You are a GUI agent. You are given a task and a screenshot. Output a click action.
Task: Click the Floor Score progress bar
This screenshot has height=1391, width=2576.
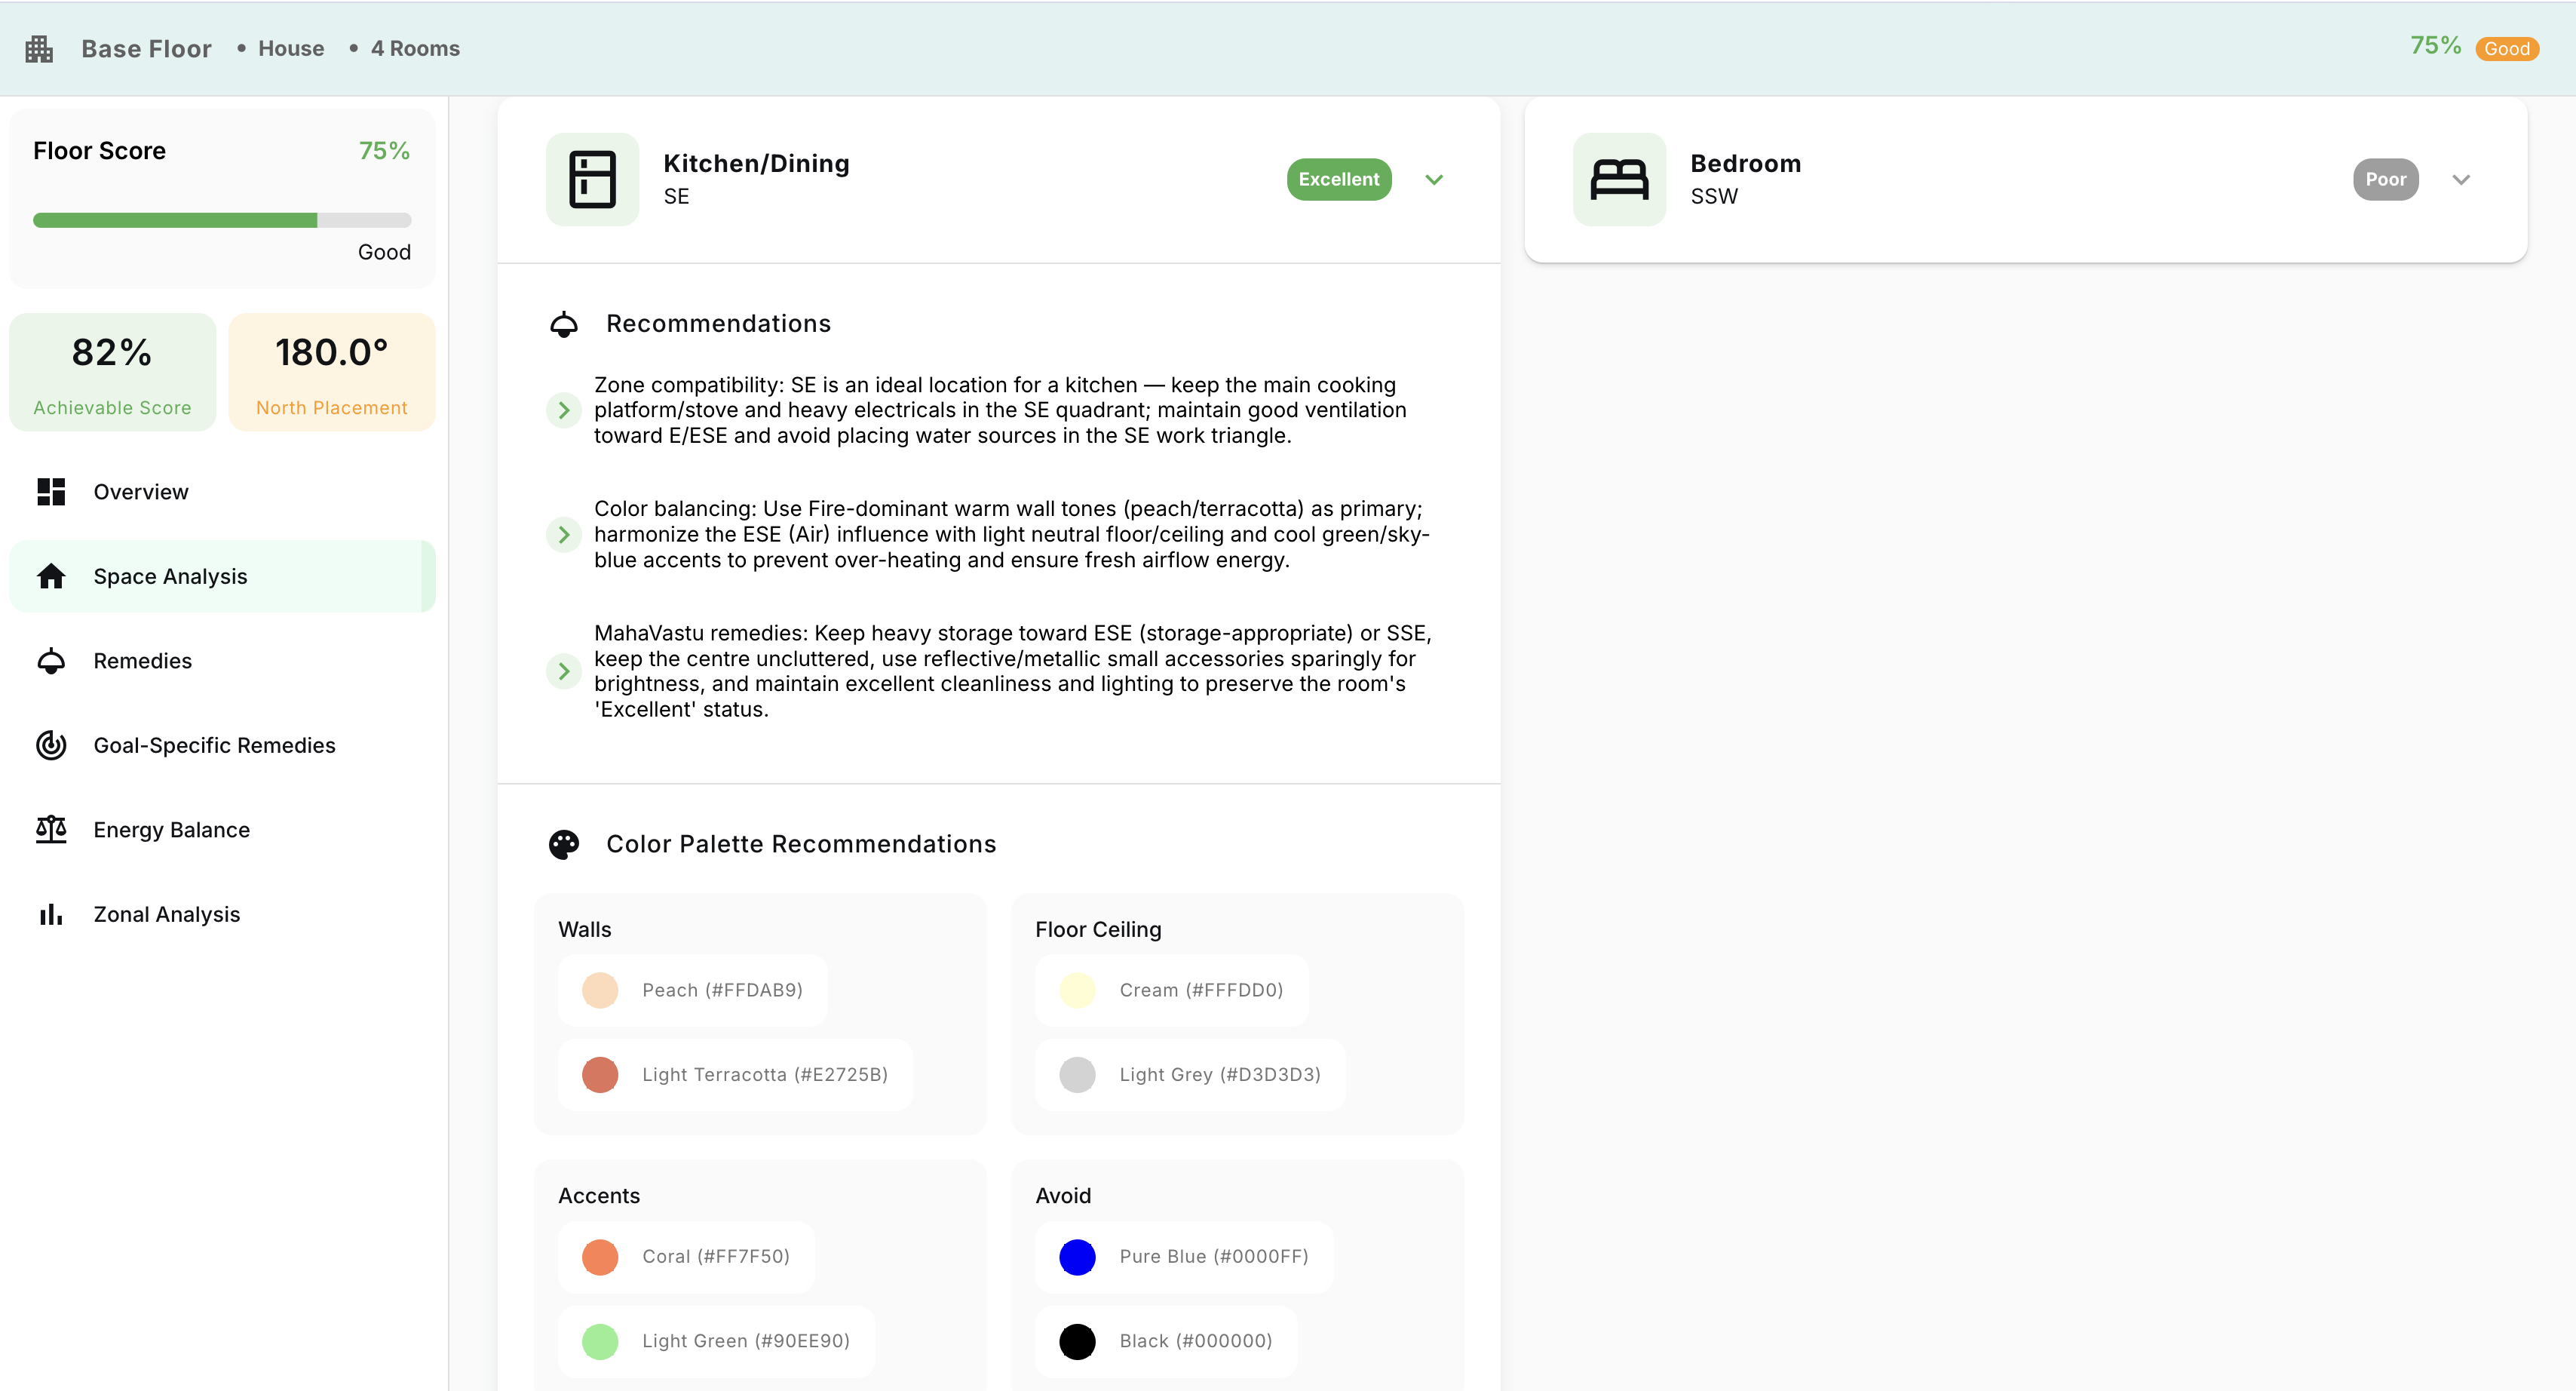pos(222,220)
